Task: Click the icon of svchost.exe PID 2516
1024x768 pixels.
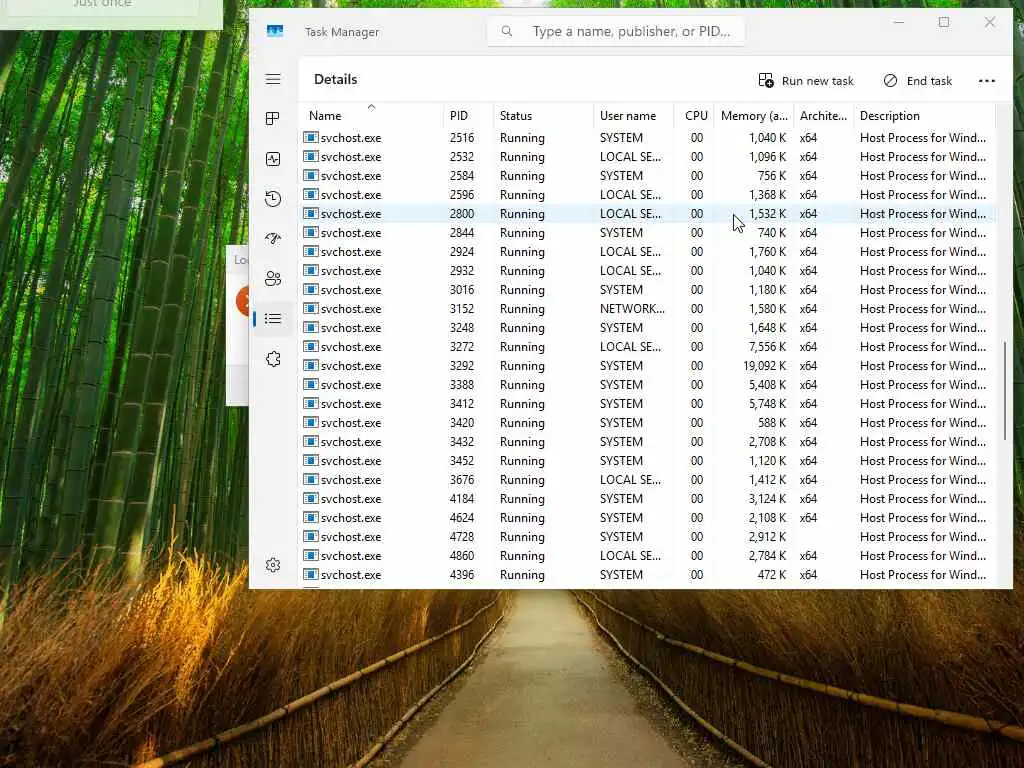Action: point(311,137)
